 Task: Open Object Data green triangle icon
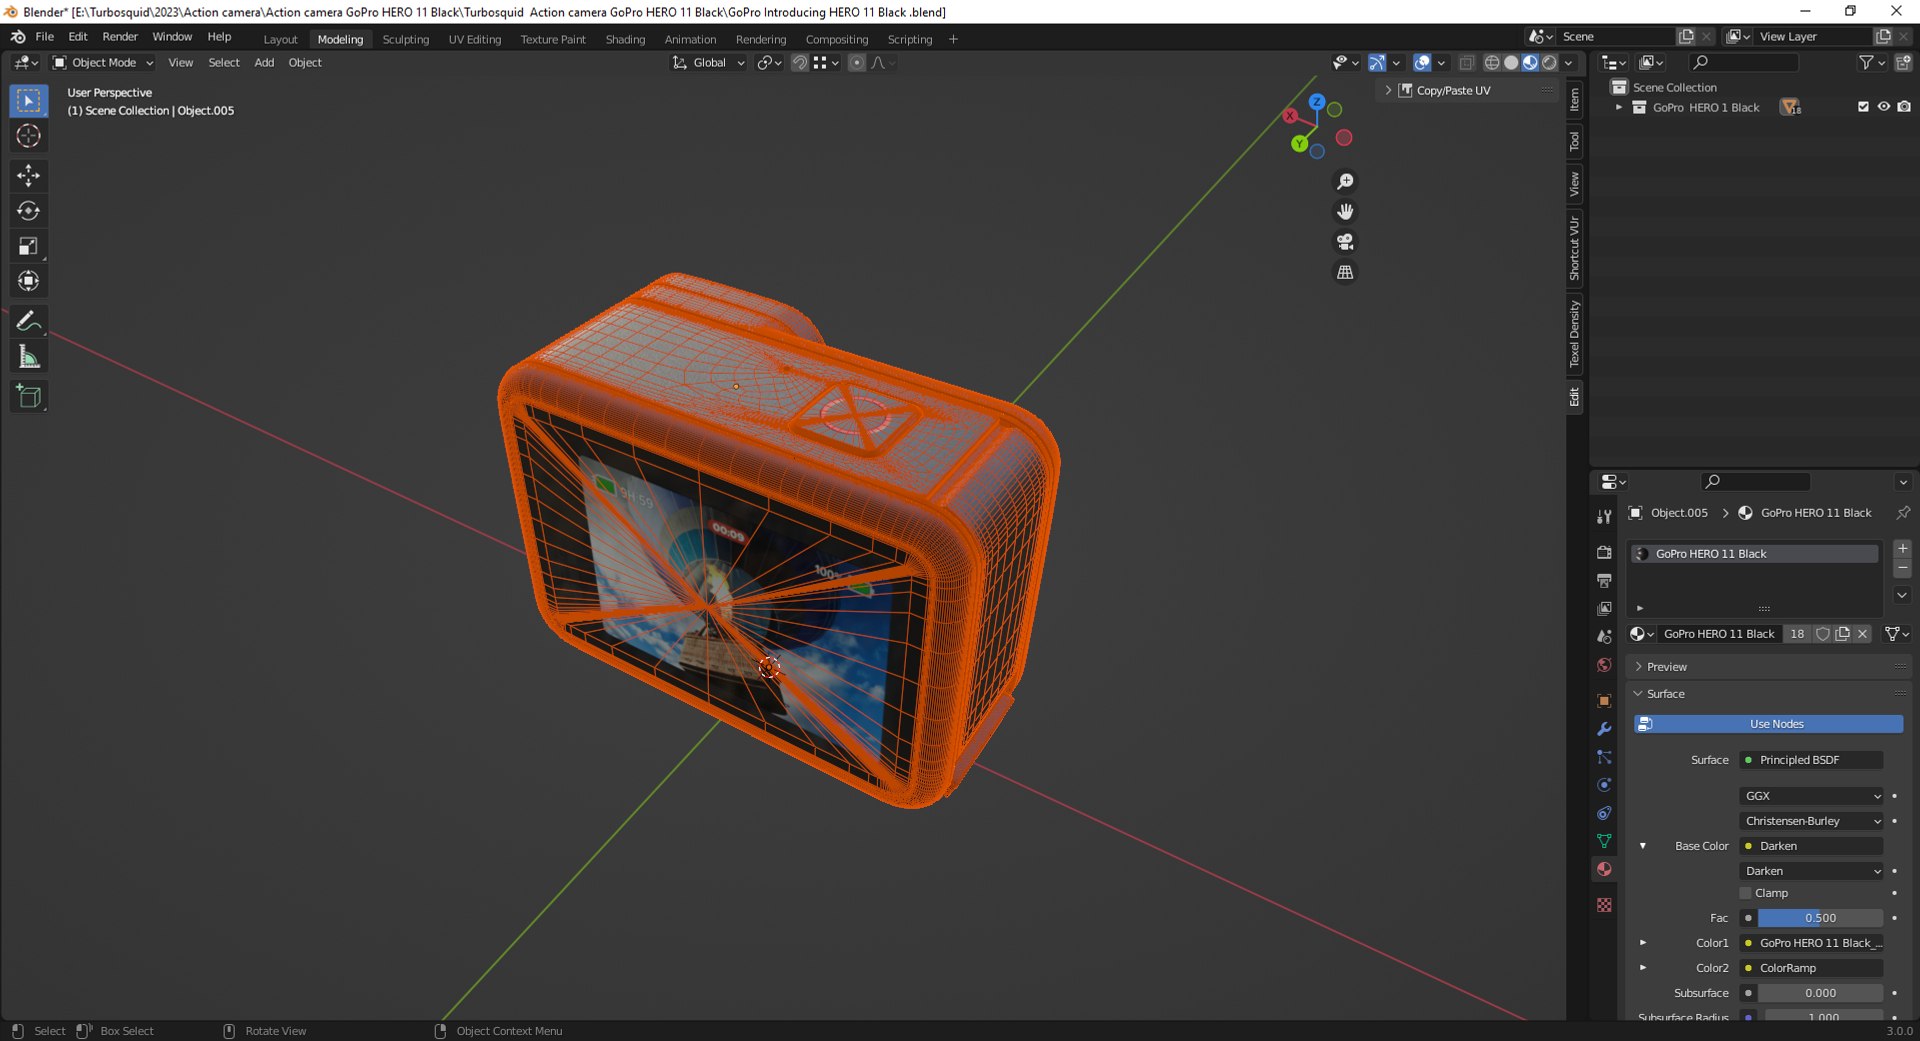pos(1604,841)
